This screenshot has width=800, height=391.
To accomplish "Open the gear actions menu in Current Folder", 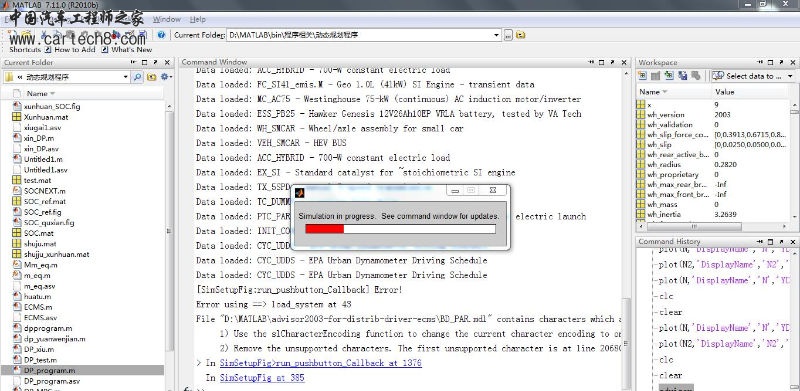I will pos(166,77).
